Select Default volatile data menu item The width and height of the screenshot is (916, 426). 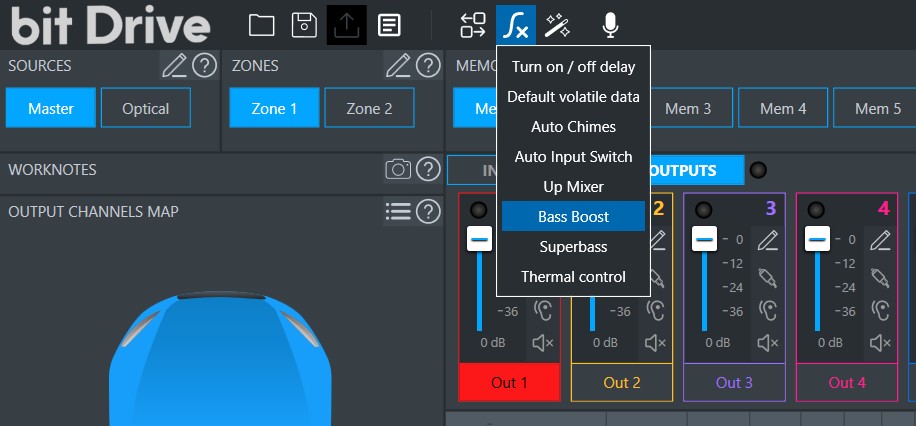[573, 96]
